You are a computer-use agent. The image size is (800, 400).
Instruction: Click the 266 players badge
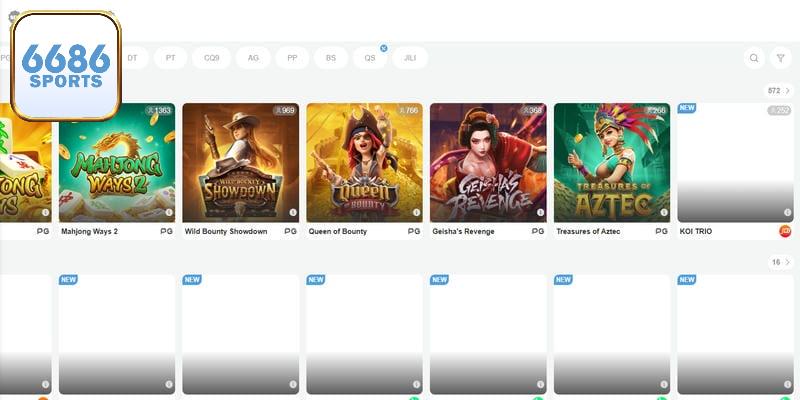656,111
